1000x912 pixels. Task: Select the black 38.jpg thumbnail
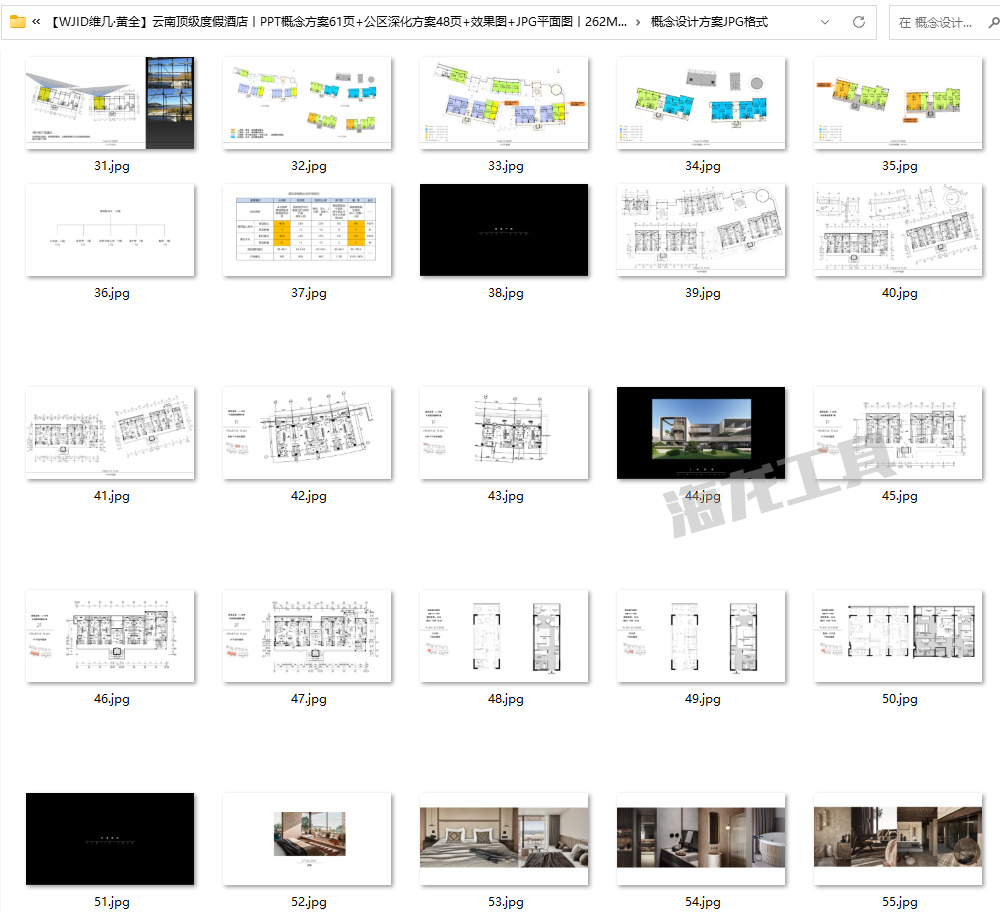505,230
